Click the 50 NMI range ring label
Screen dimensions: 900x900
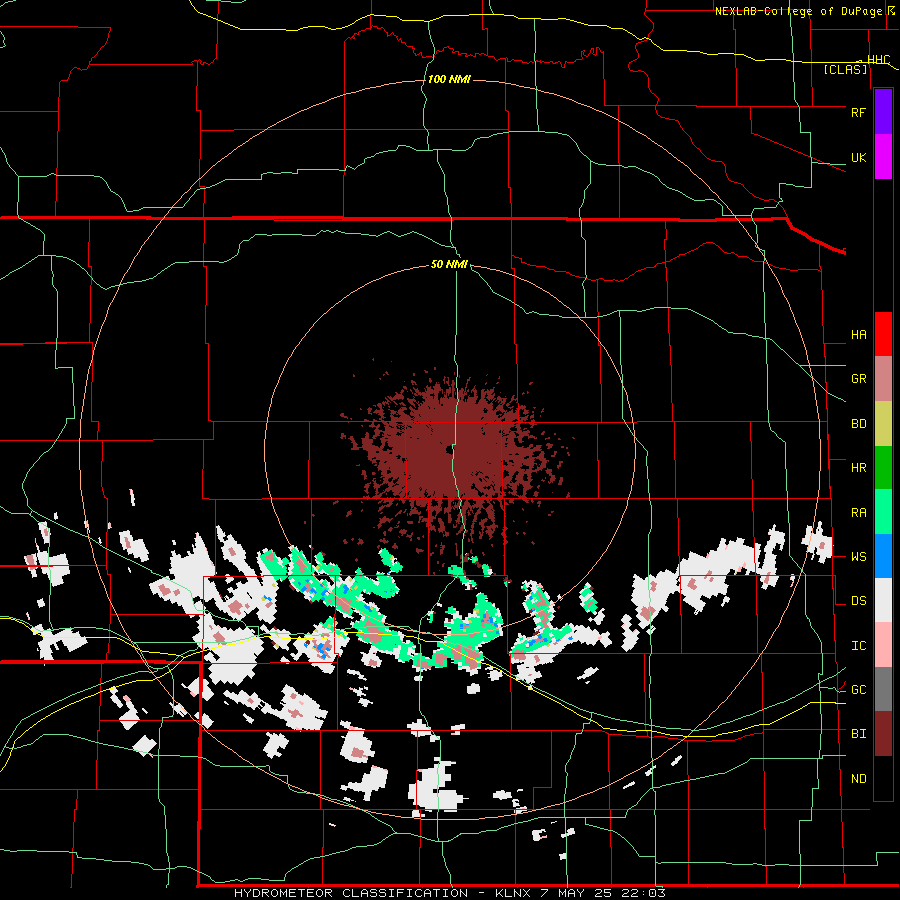(449, 265)
